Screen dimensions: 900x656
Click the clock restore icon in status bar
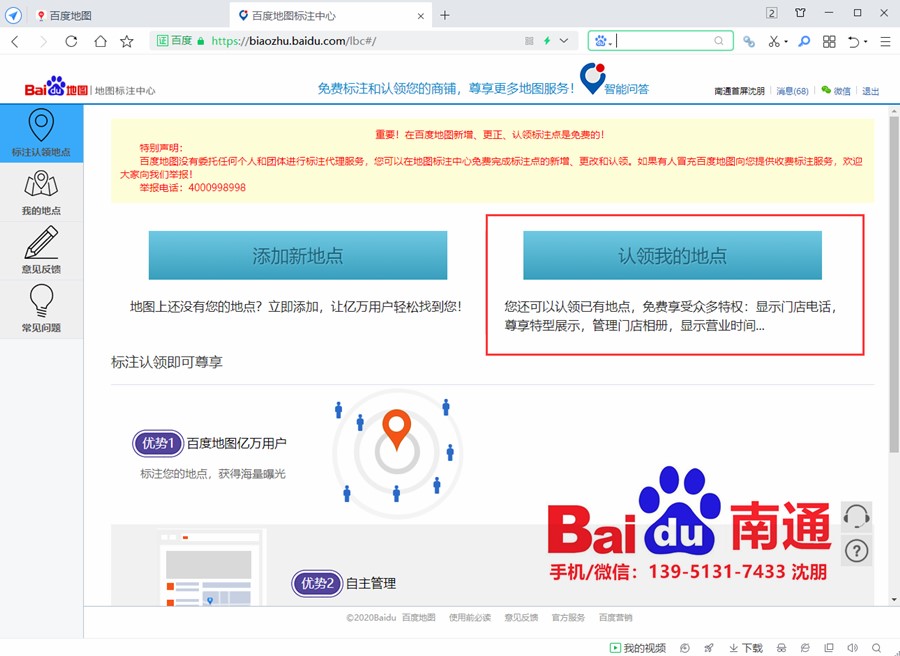[685, 648]
